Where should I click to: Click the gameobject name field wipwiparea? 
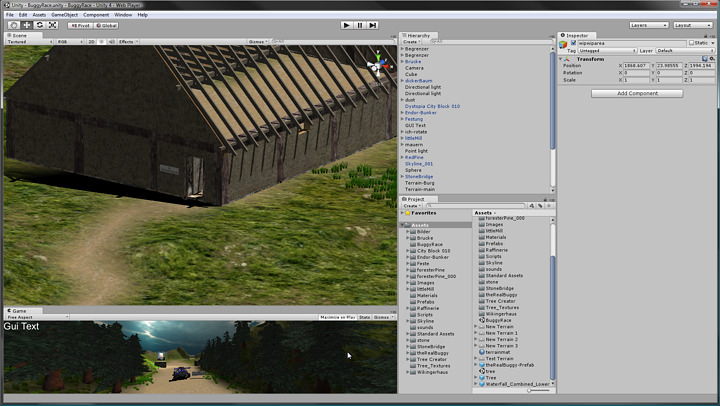coord(632,43)
